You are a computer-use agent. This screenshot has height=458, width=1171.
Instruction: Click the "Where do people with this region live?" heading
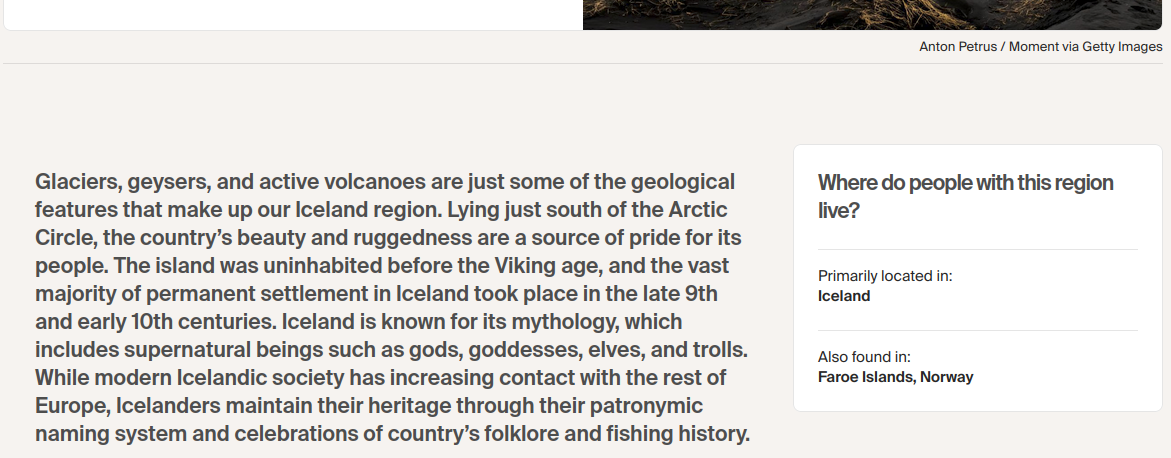(x=965, y=196)
